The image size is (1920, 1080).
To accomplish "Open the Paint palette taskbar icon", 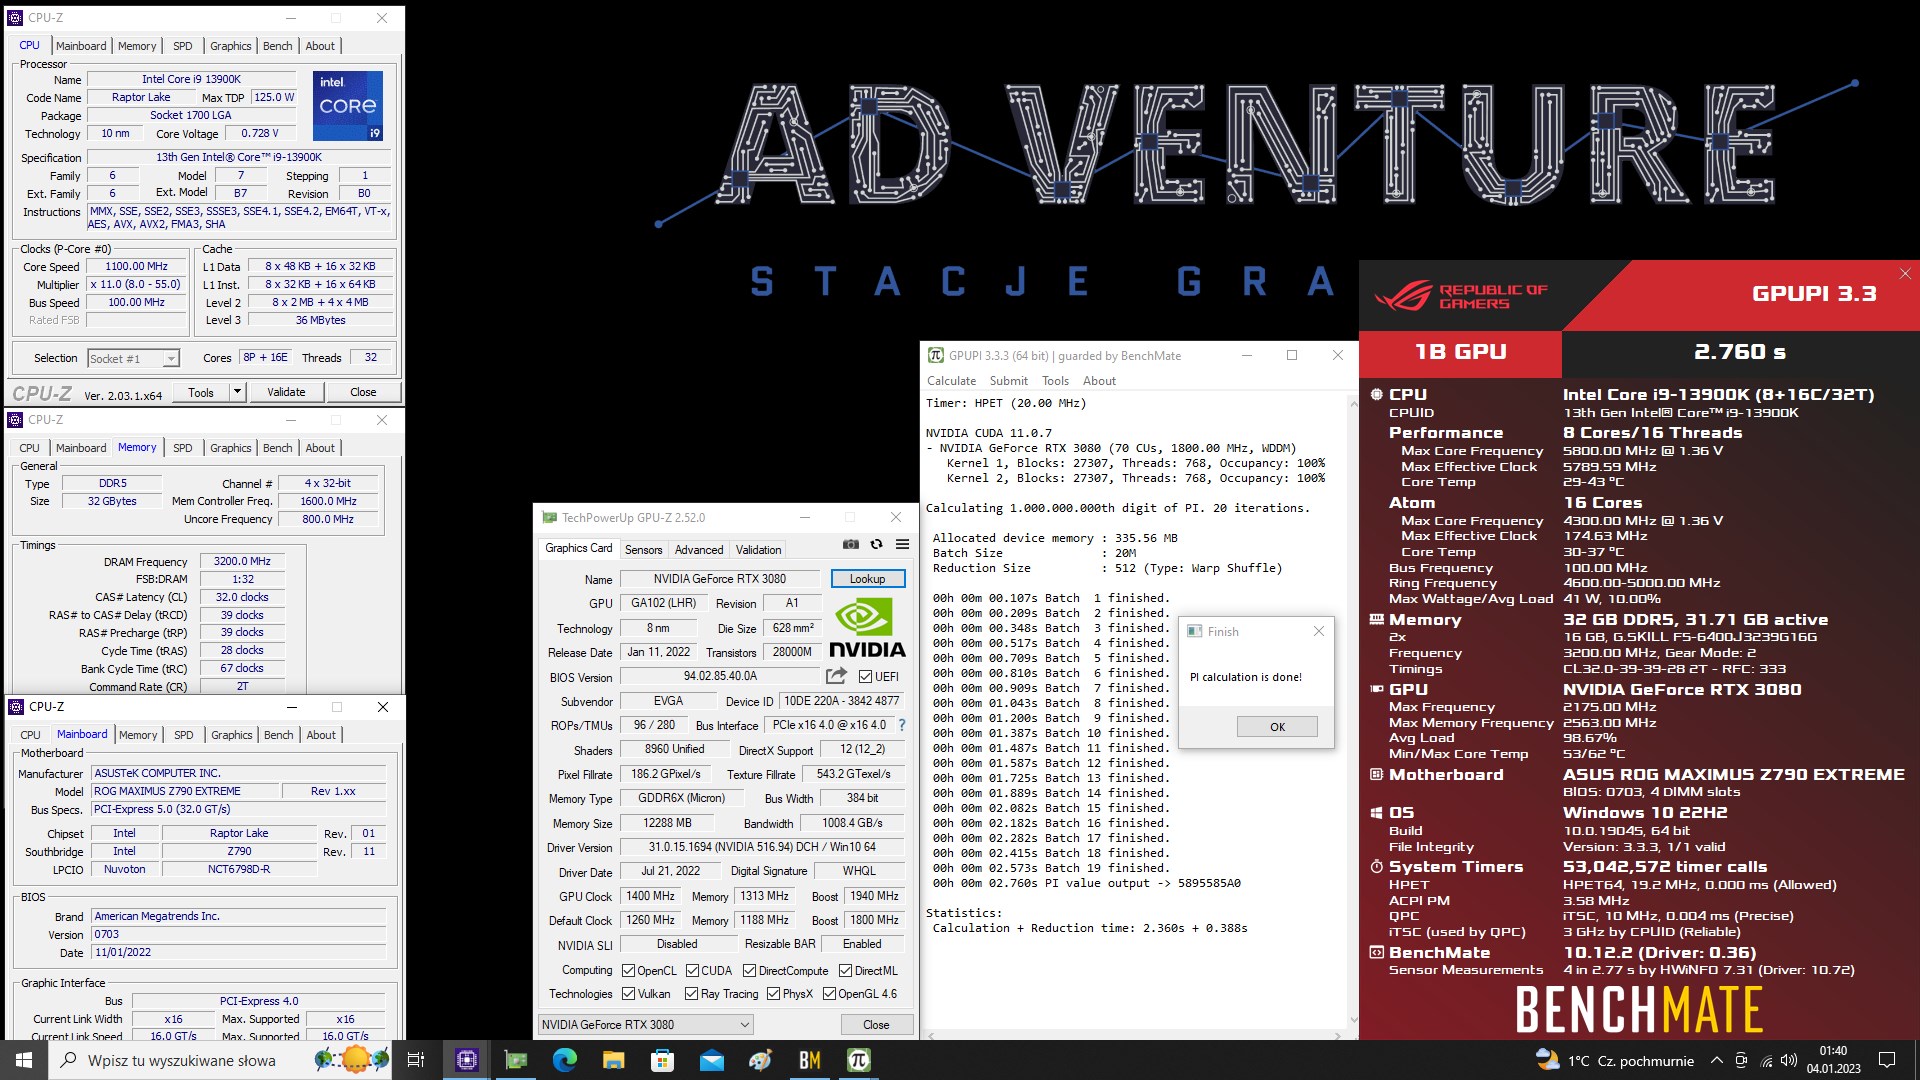I will tap(760, 1060).
